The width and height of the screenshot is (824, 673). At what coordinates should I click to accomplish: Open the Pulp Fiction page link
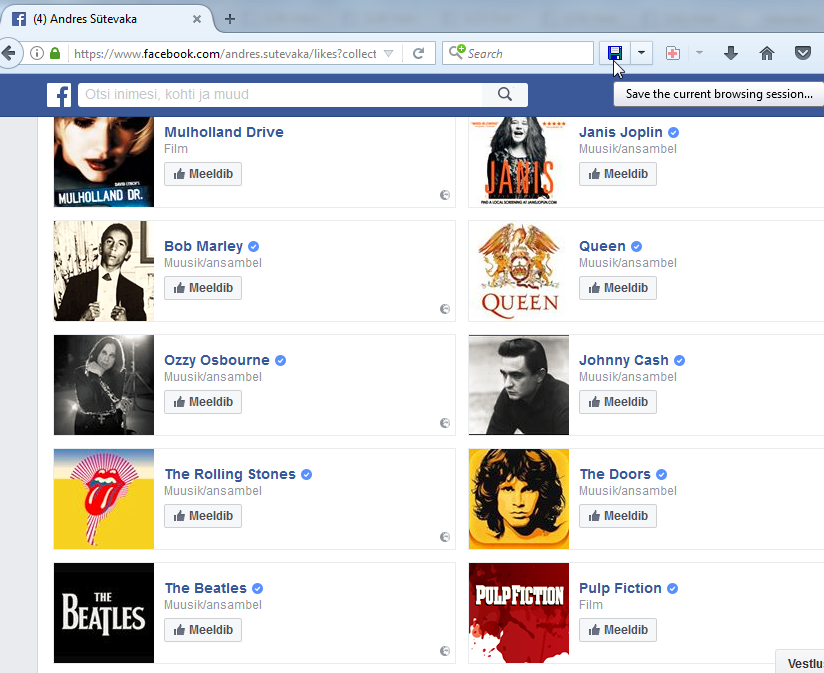[620, 588]
